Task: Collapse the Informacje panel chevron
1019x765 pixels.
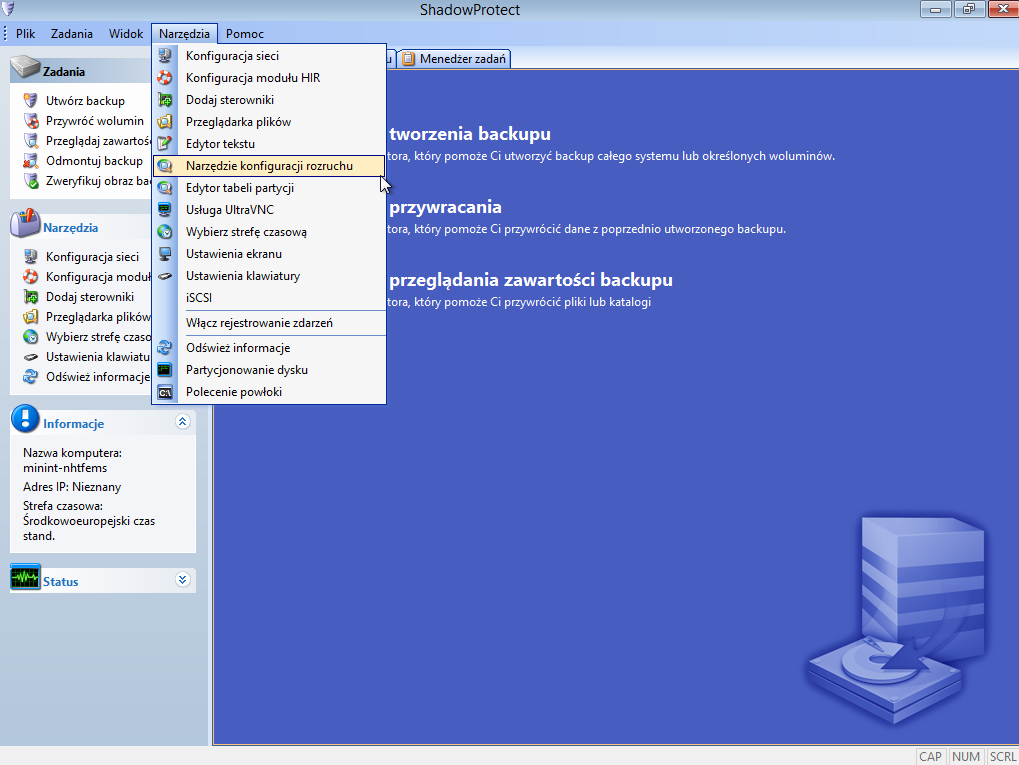Action: 183,422
